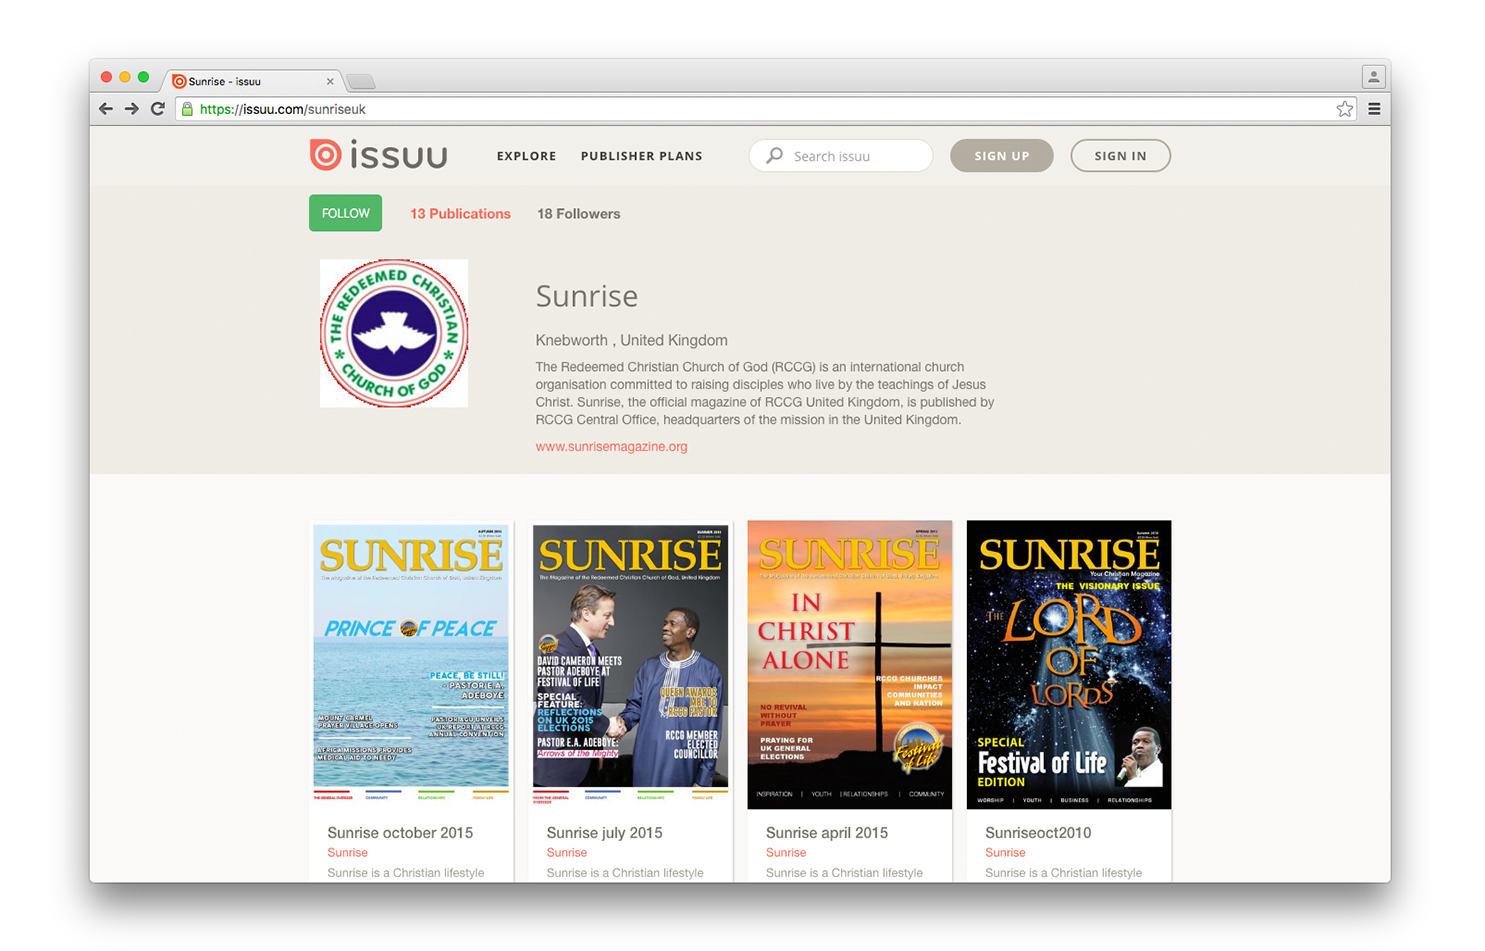Click the Sign Up button
This screenshot has width=1485, height=951.
click(x=1001, y=156)
